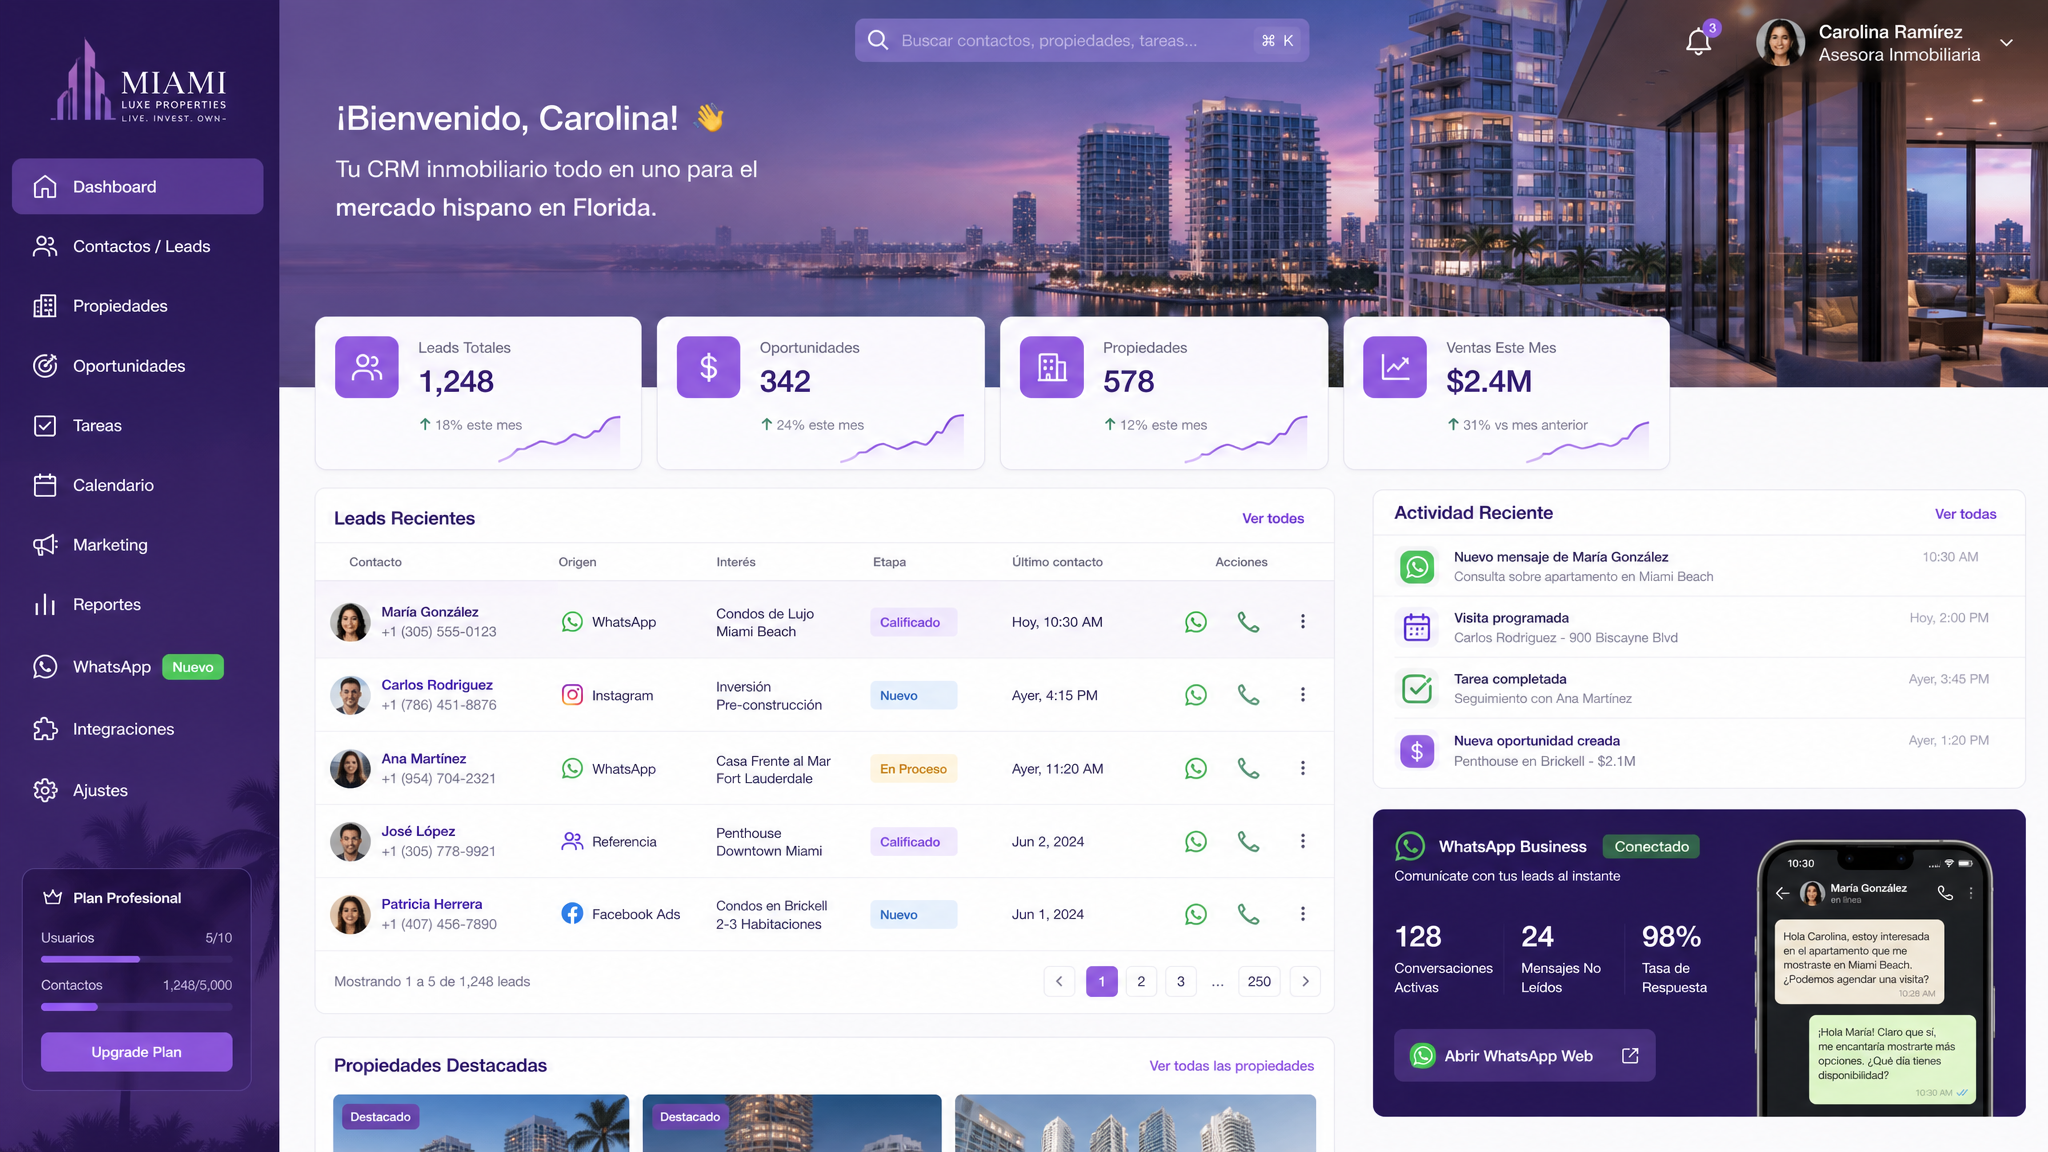Viewport: 2048px width, 1152px height.
Task: Click dollar icon of Nueva oportunidad creada
Action: [x=1417, y=750]
